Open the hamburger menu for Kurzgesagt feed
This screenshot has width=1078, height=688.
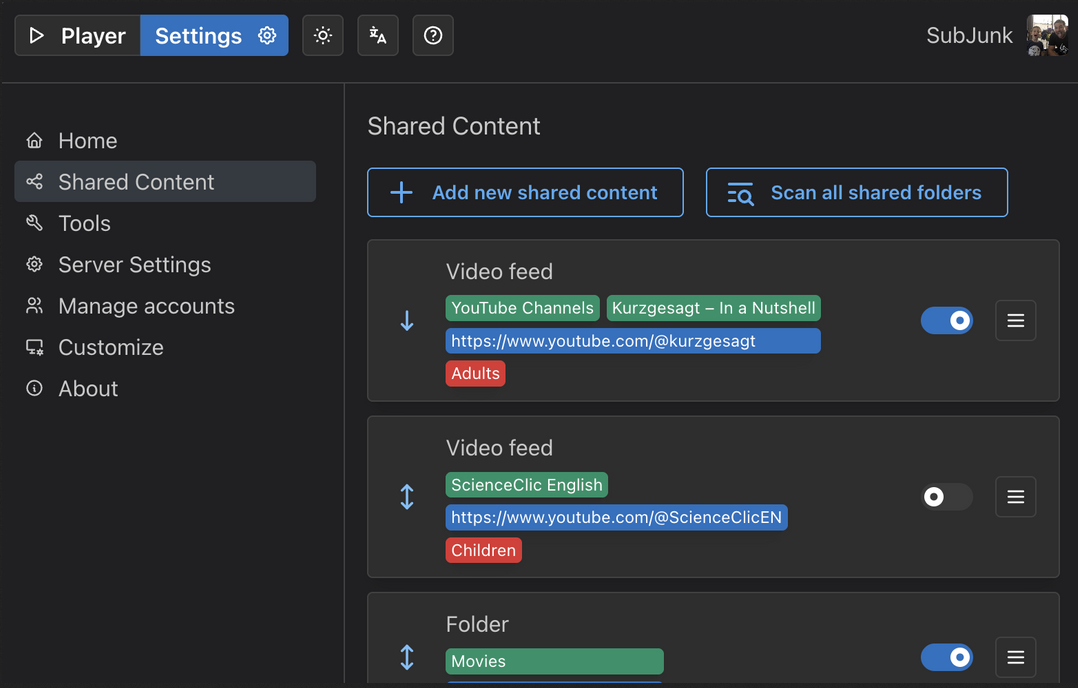point(1015,320)
